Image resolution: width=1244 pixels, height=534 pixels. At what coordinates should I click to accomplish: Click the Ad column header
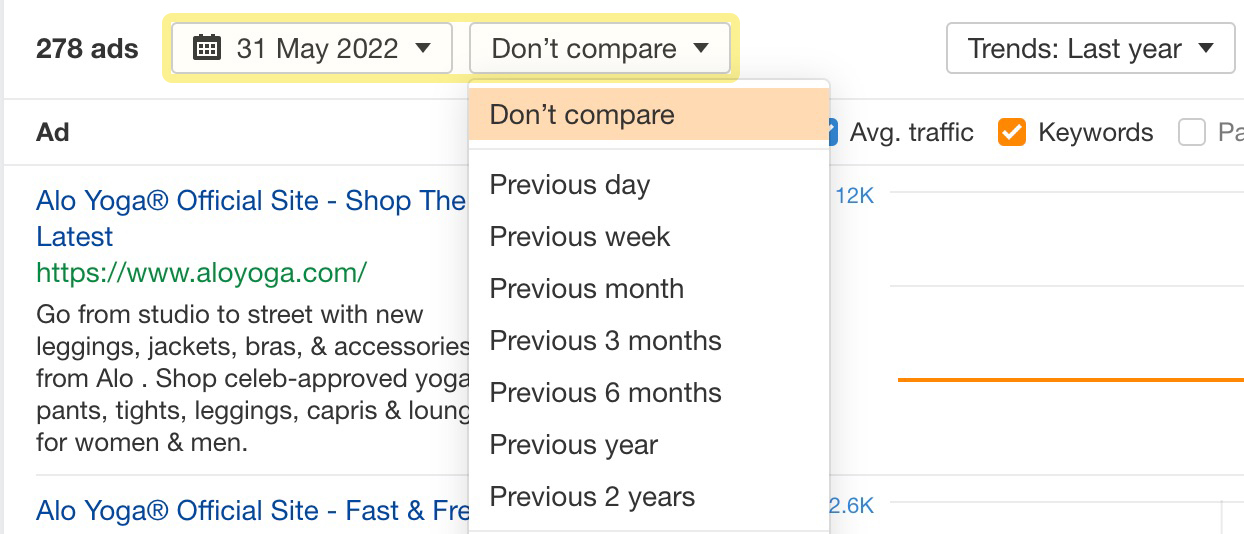click(x=53, y=132)
